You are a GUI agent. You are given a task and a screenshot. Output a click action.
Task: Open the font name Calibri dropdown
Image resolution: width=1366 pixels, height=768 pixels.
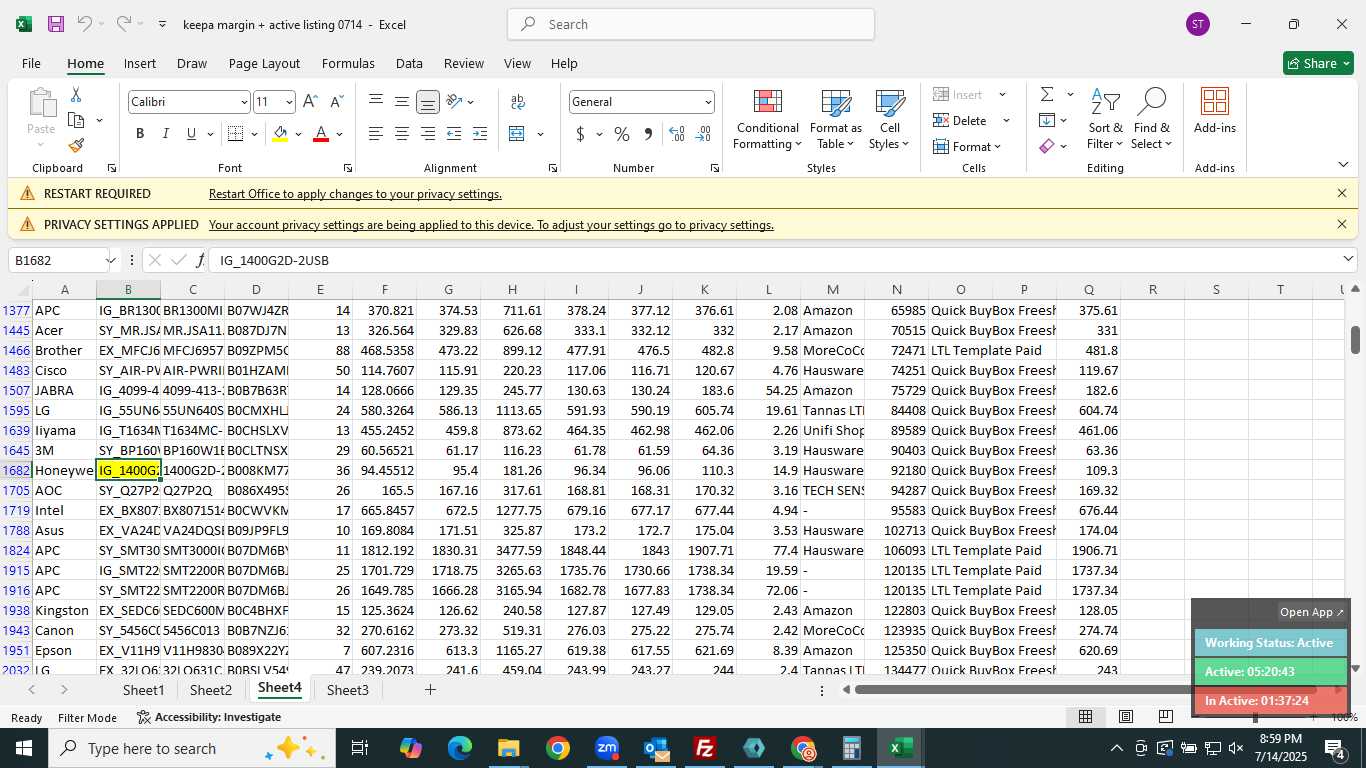coord(243,102)
